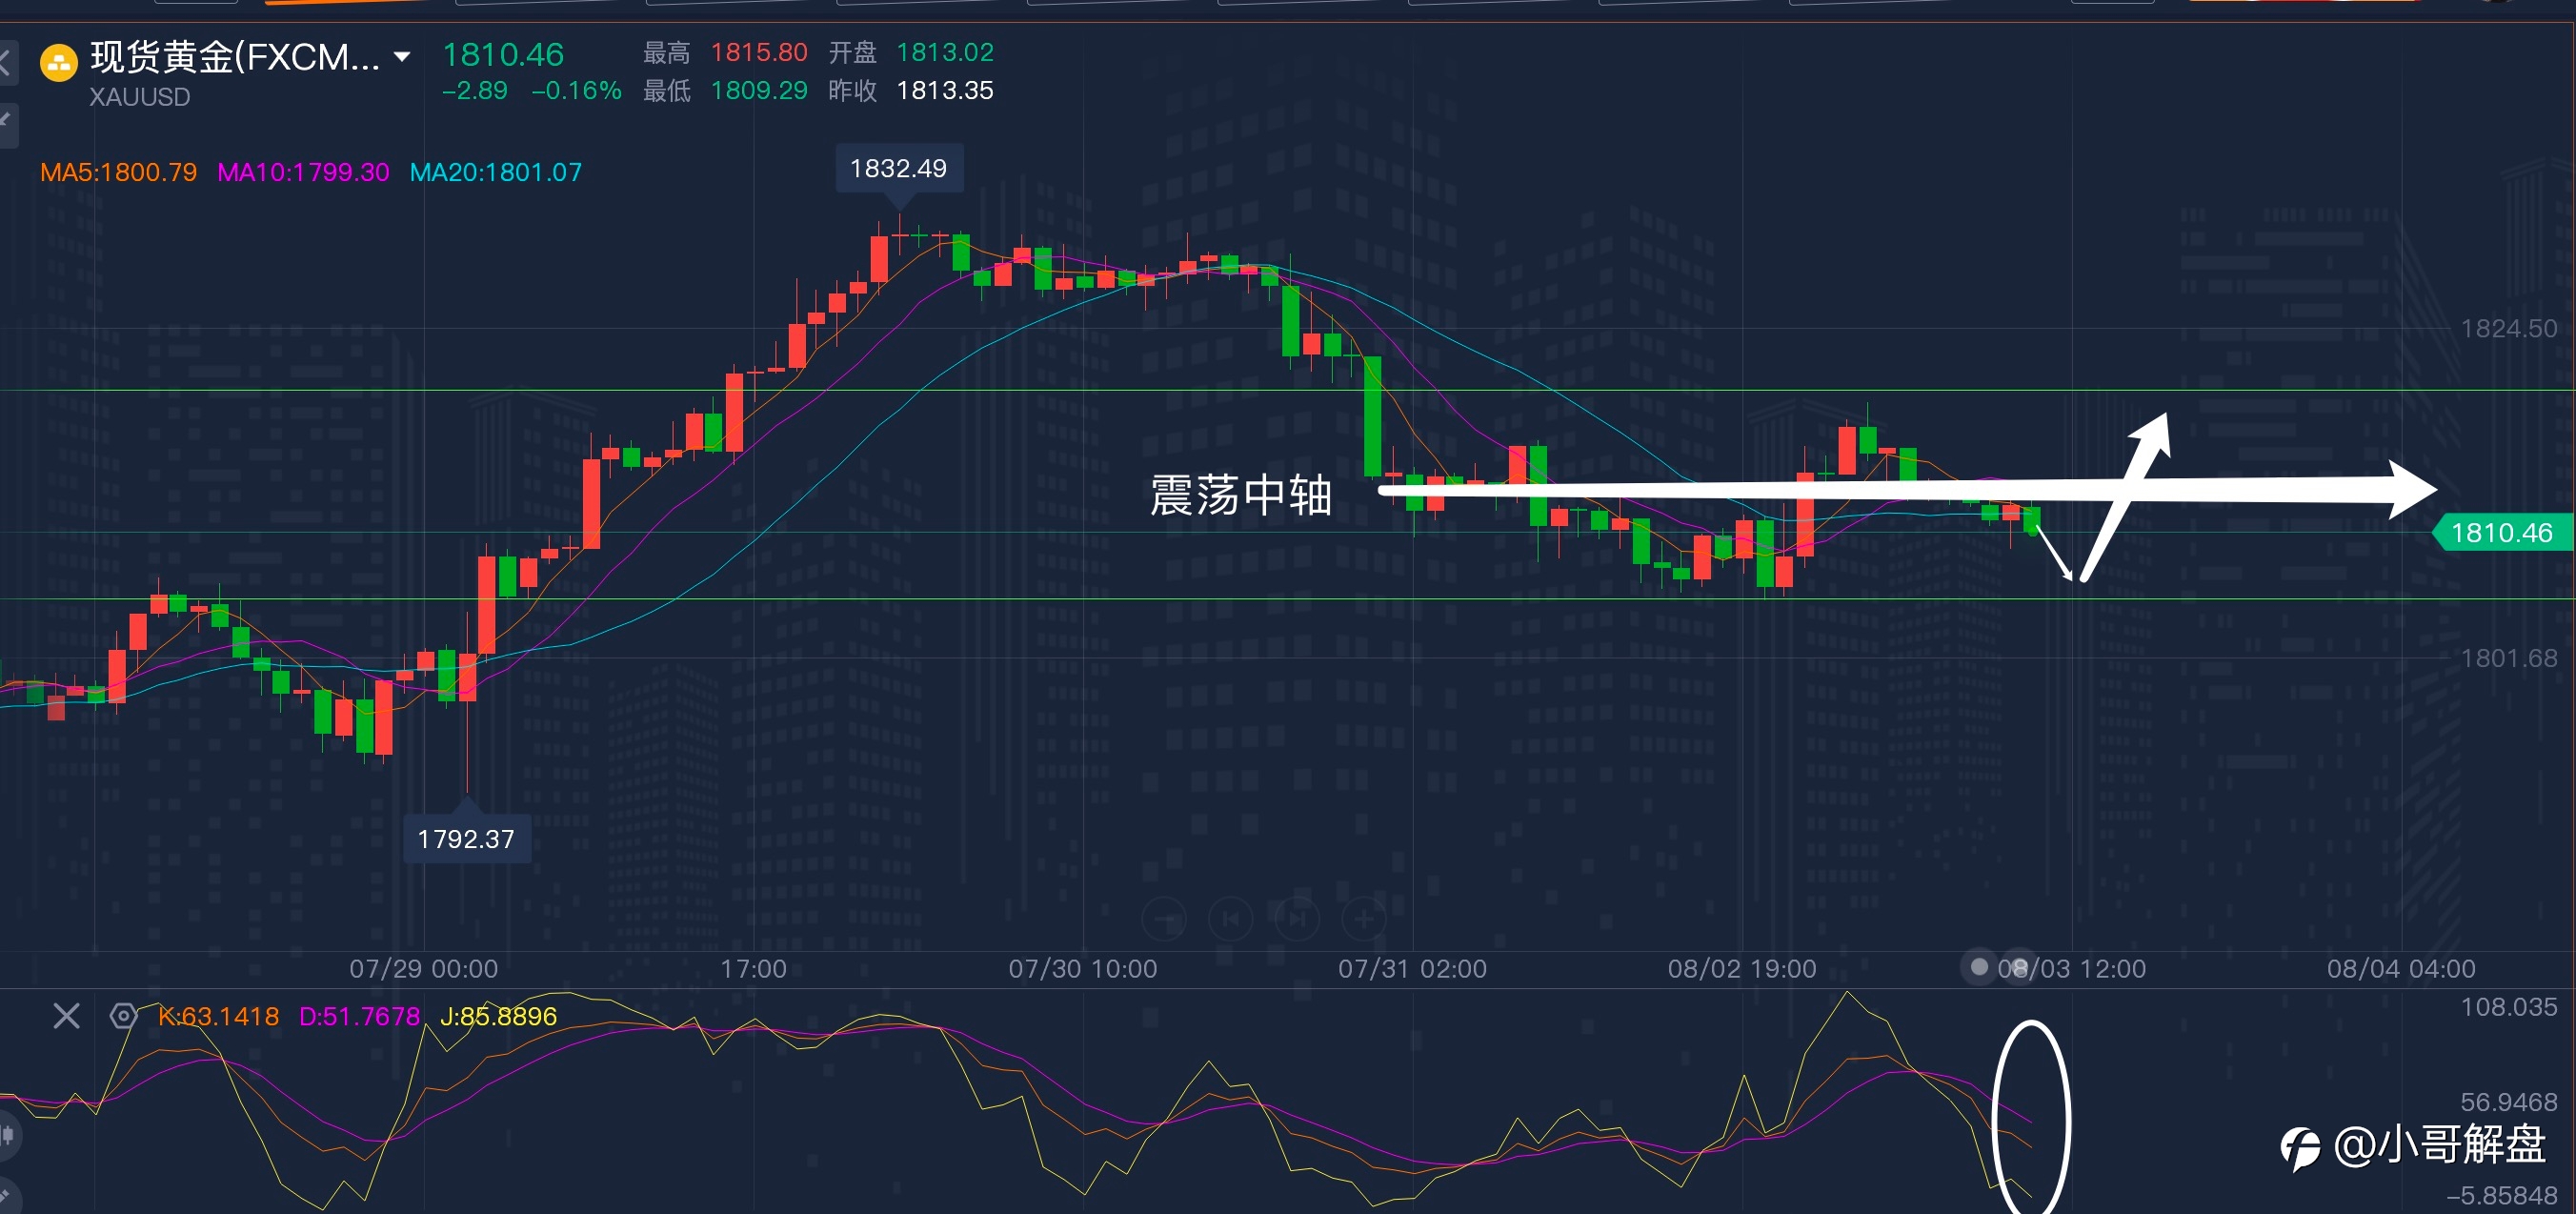Open KDJ indicator settings icon
The width and height of the screenshot is (2576, 1214).
[123, 1016]
